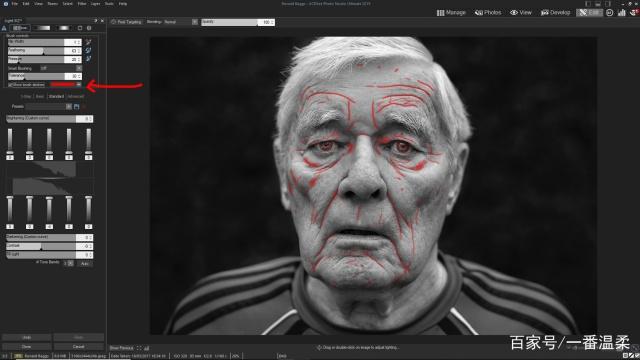This screenshot has height=360, width=640.
Task: Click the Done button
Action: tap(27, 347)
